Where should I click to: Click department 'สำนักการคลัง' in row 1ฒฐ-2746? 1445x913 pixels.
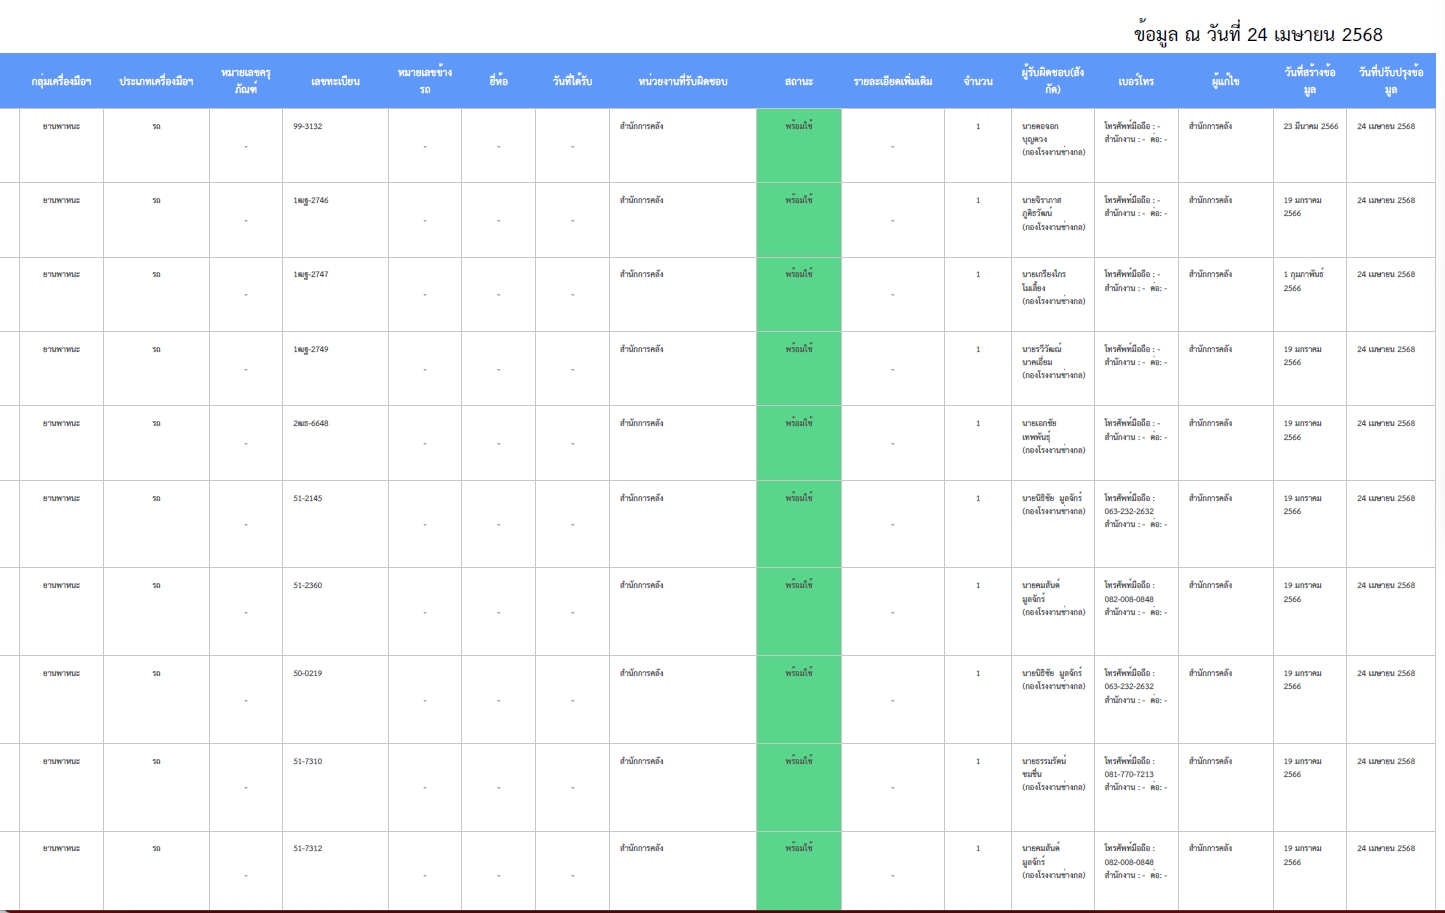coord(641,200)
